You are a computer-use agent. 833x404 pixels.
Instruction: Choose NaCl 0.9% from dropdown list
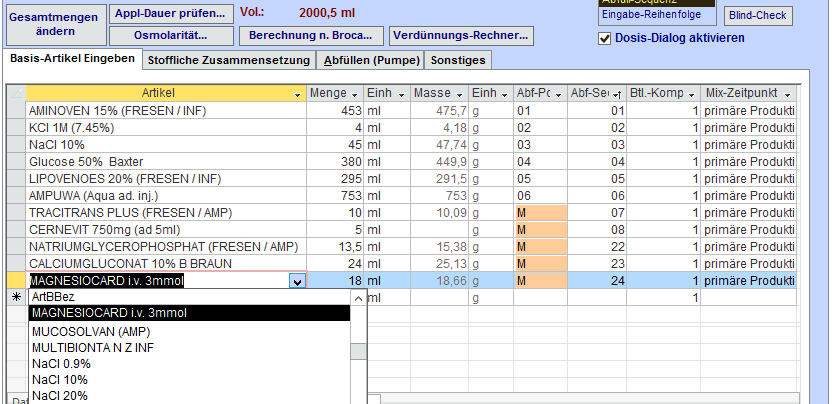[x=190, y=364]
